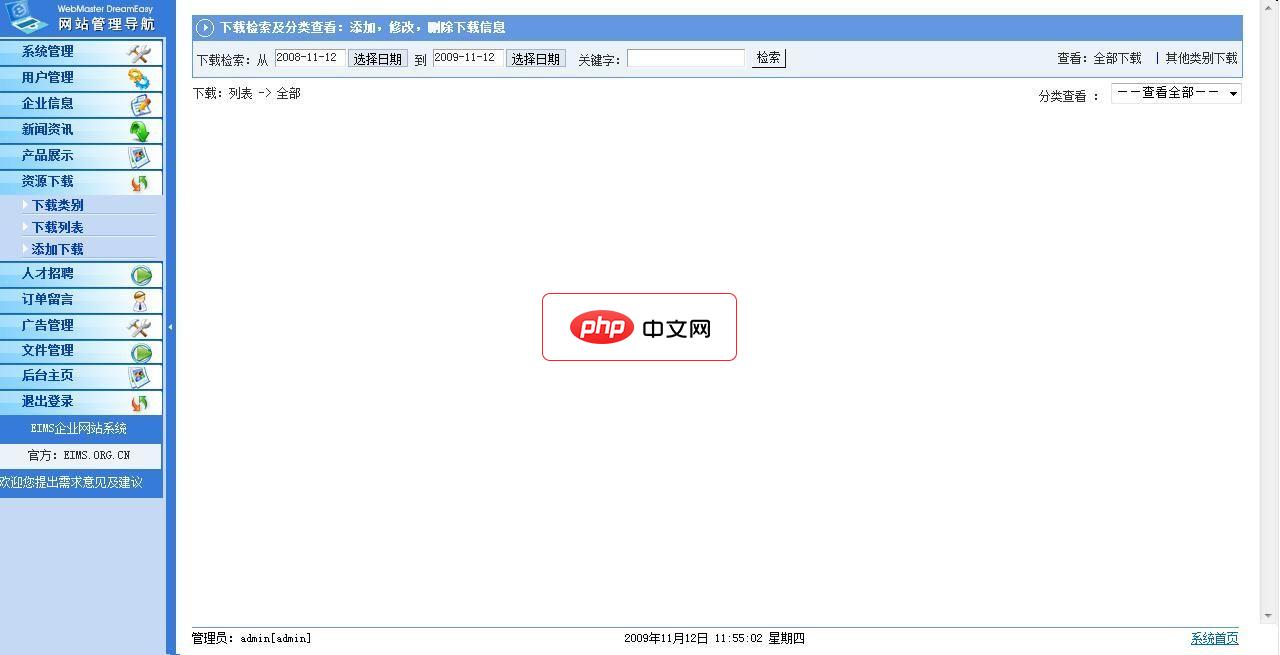This screenshot has height=655, width=1280.
Task: Click the 系统管理 tools icon
Action: tap(139, 53)
